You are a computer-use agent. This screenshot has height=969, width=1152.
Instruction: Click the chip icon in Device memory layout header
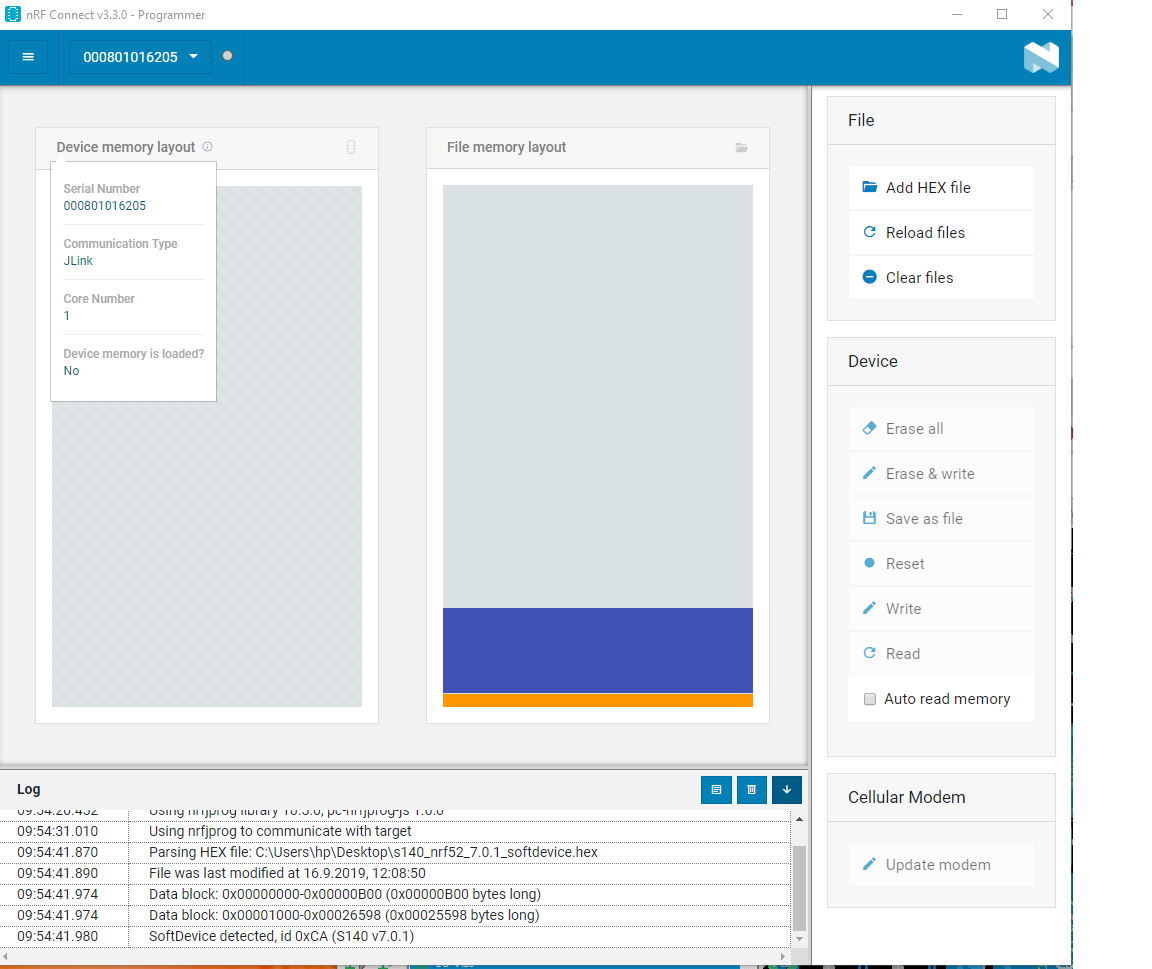click(351, 147)
